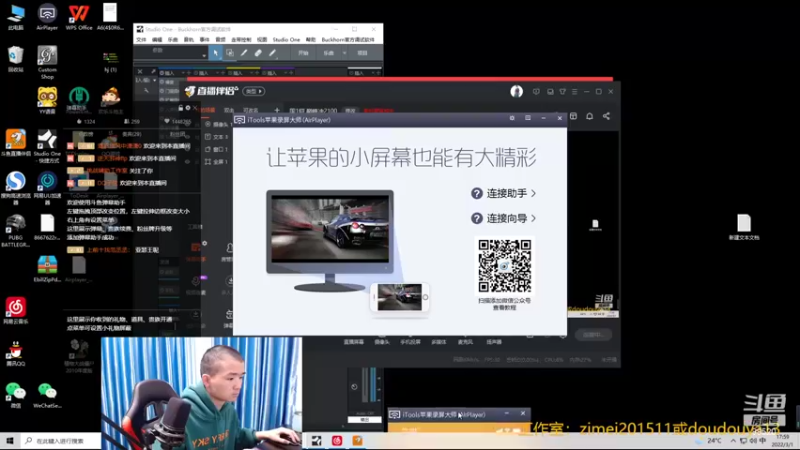
Task: Add 手机投屏 source in 直播伴侣
Action: click(x=410, y=342)
